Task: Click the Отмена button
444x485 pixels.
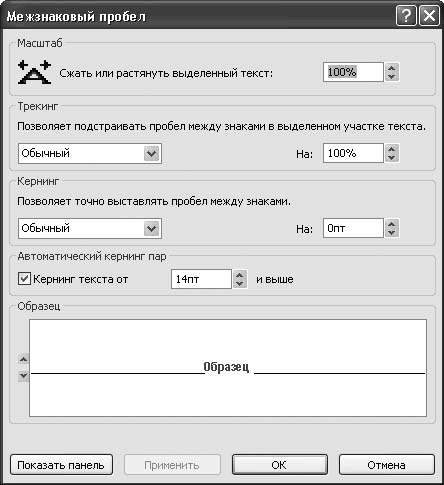Action: (387, 465)
